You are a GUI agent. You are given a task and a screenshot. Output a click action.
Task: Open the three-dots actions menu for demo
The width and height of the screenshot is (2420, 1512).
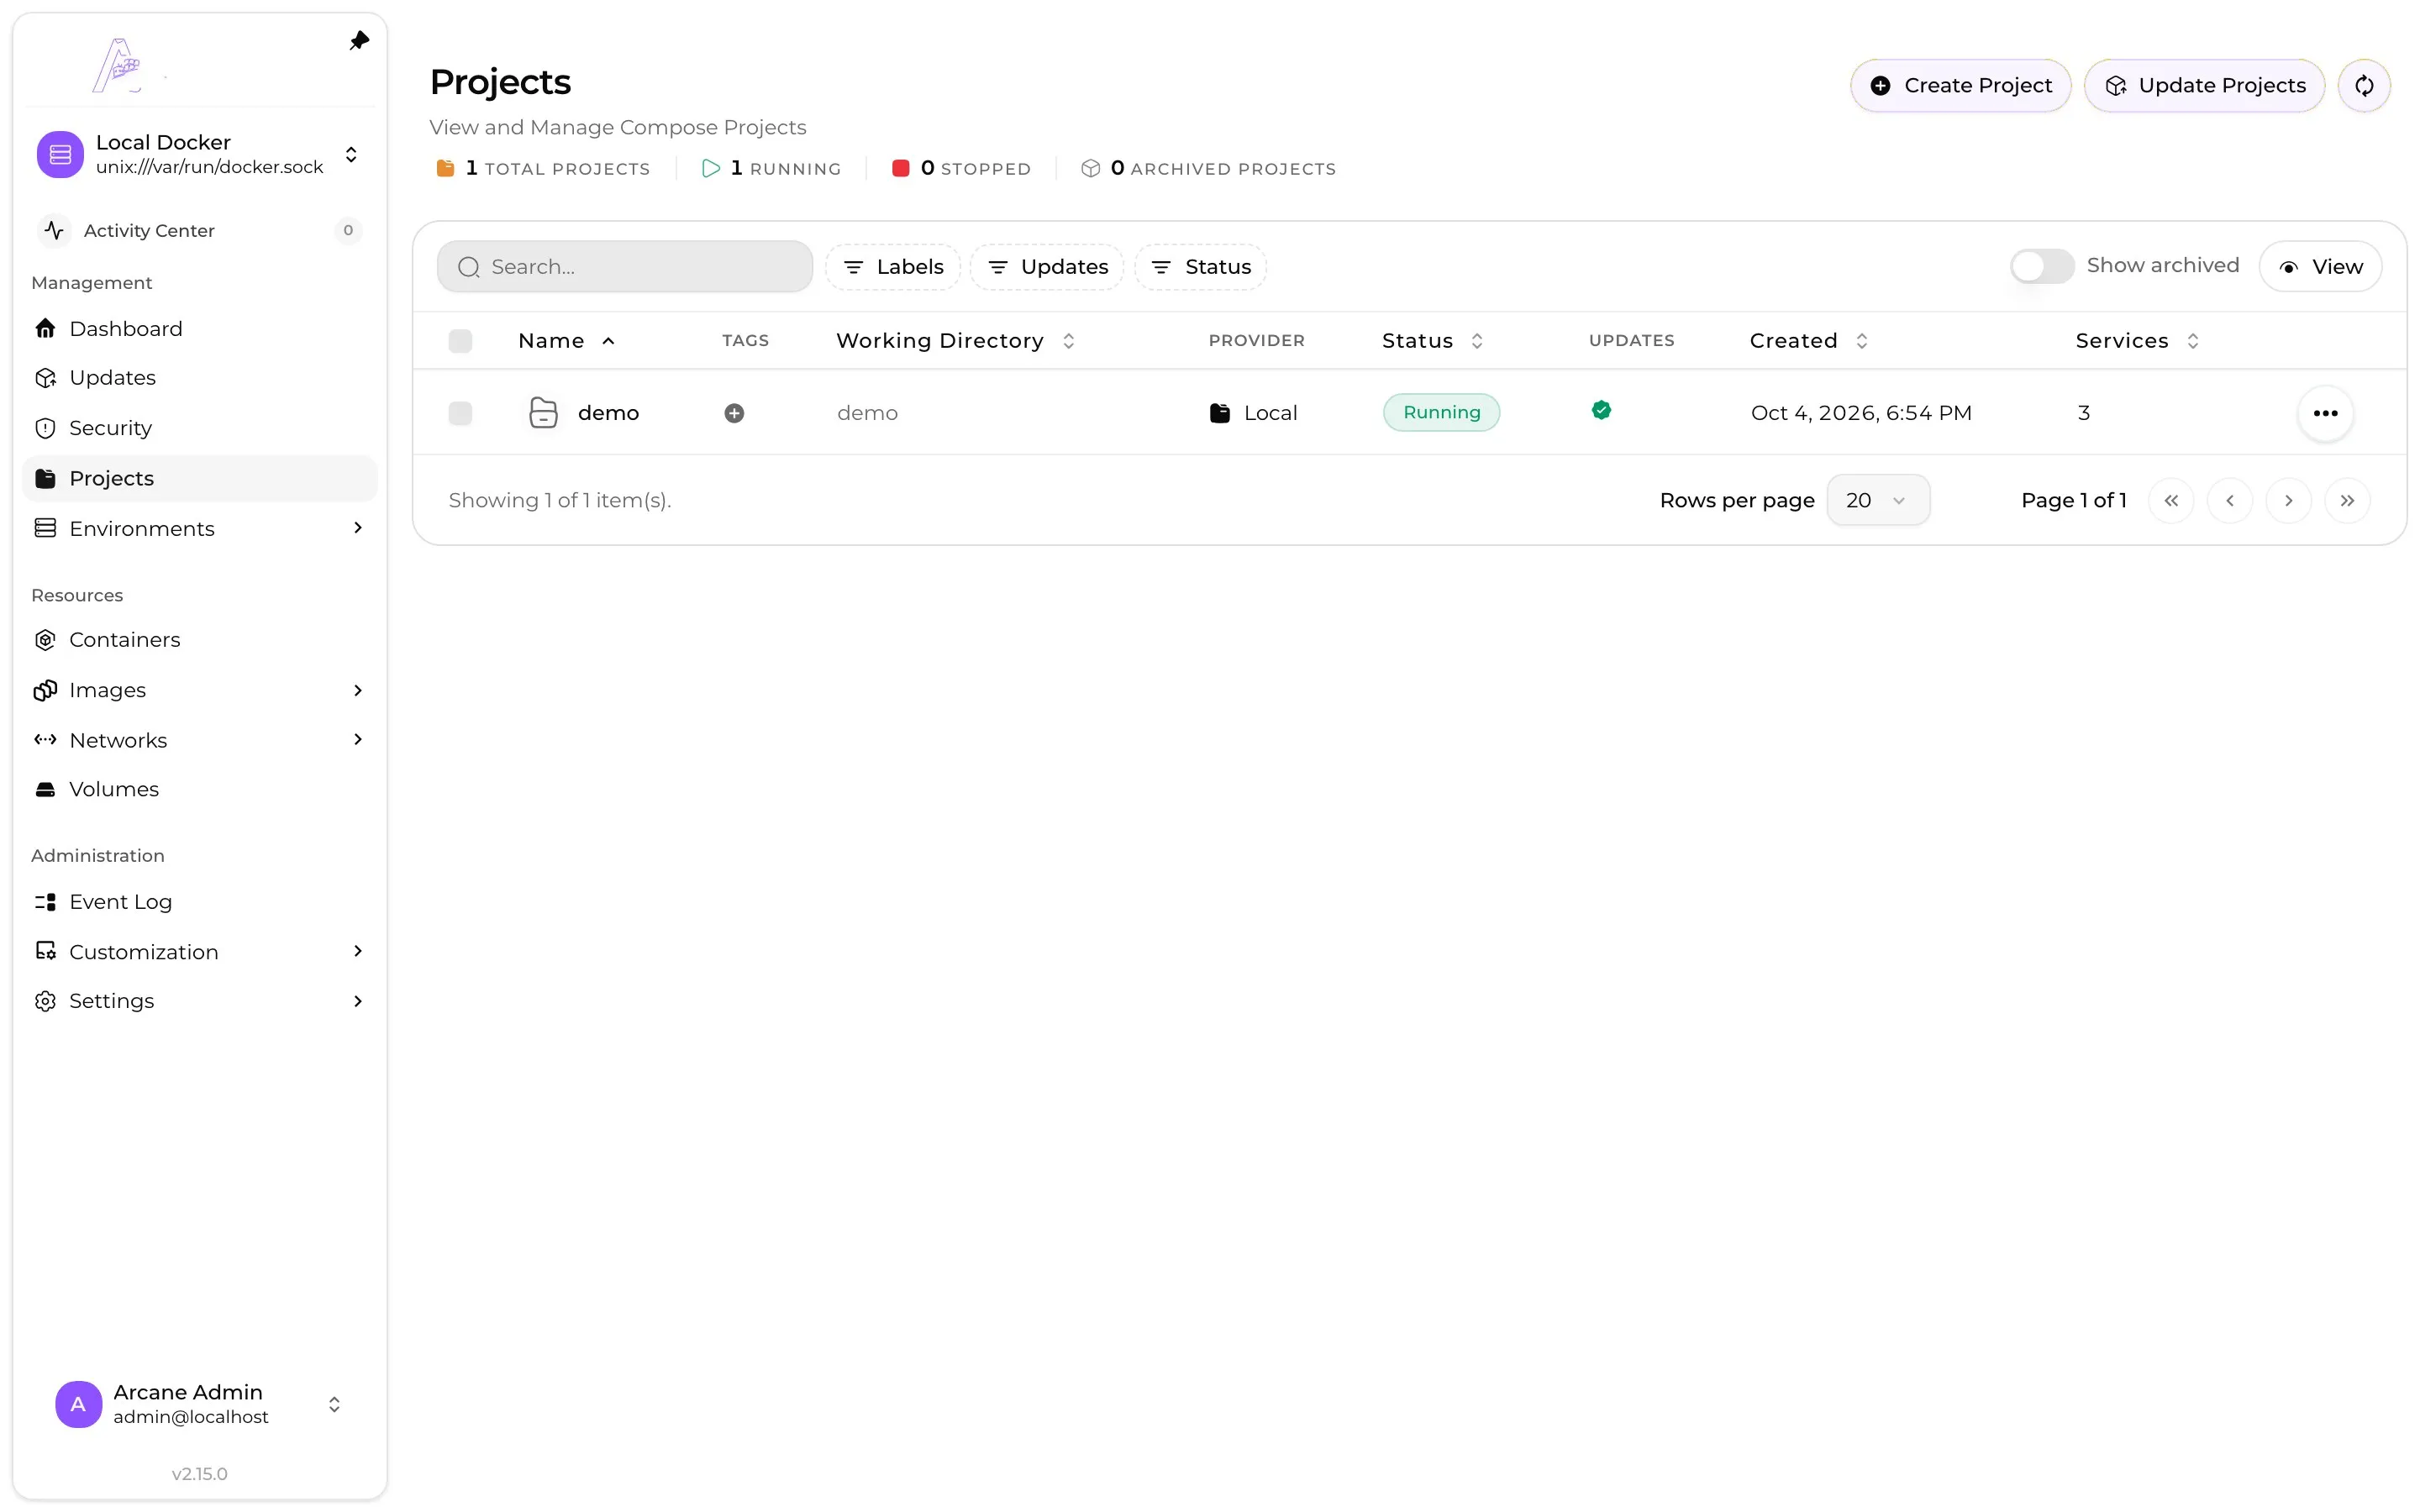[2325, 413]
